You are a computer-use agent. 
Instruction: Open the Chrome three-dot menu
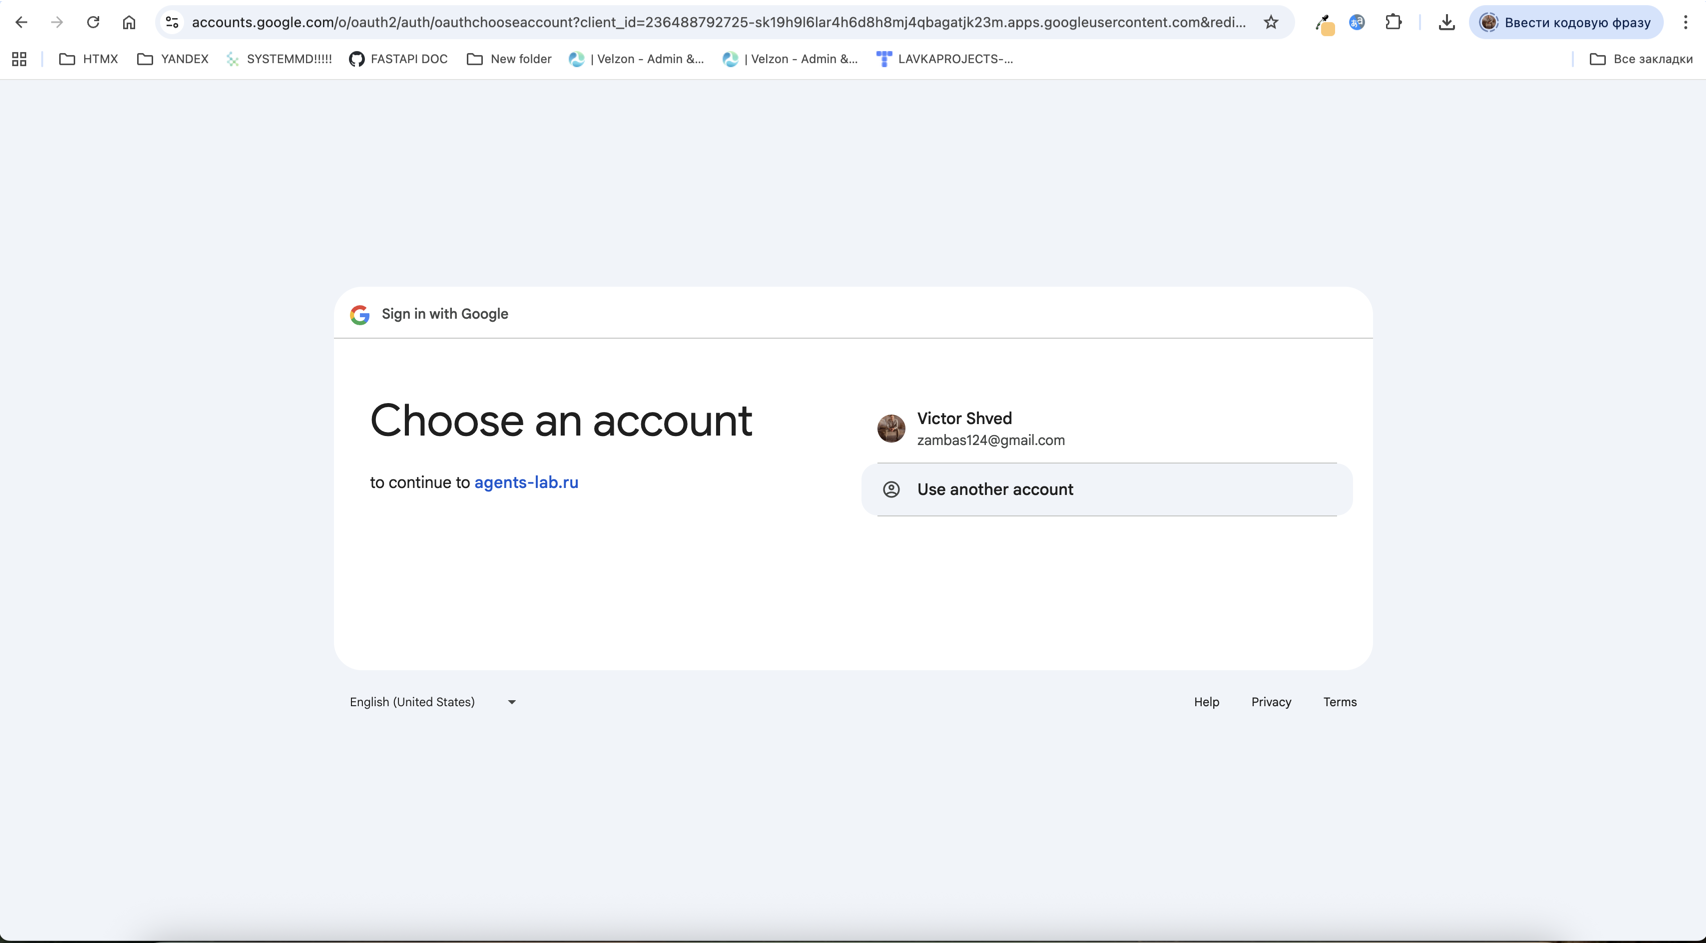[1685, 22]
